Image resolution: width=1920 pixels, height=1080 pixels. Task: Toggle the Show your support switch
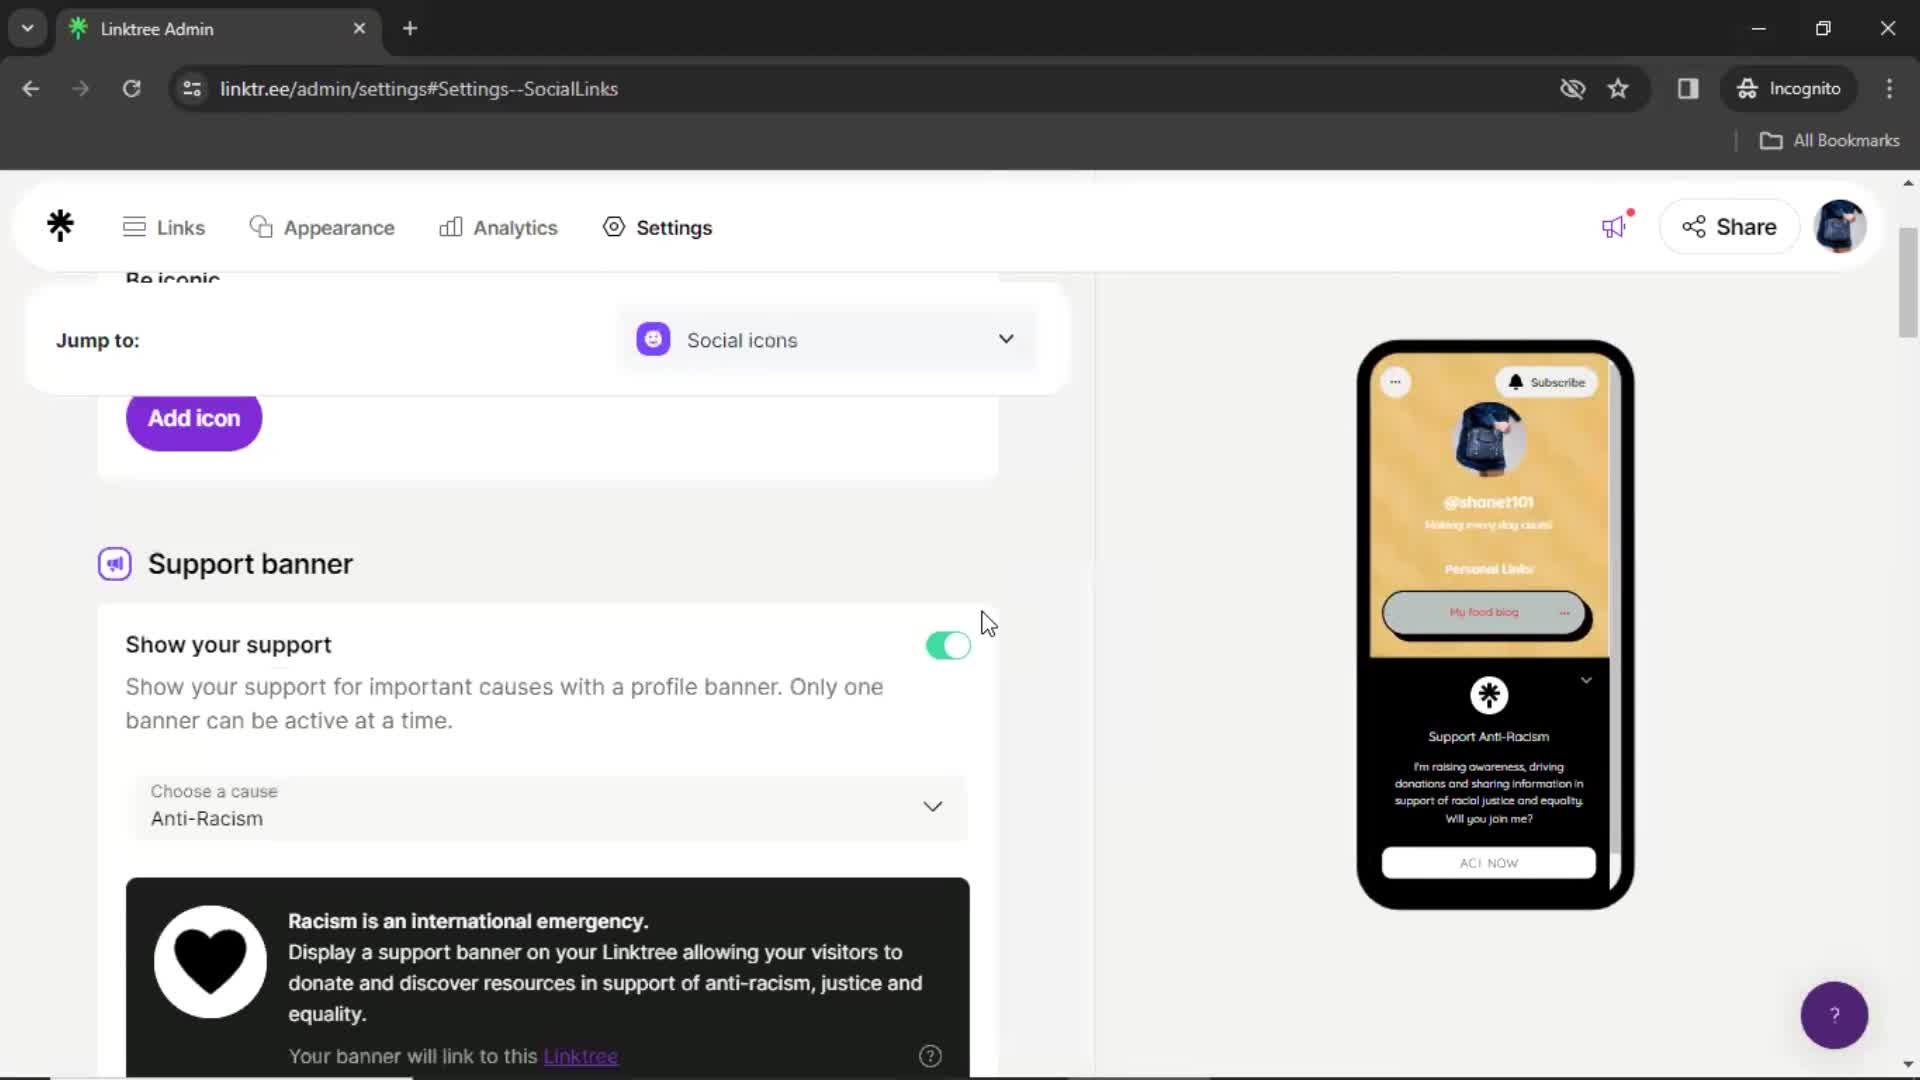948,645
